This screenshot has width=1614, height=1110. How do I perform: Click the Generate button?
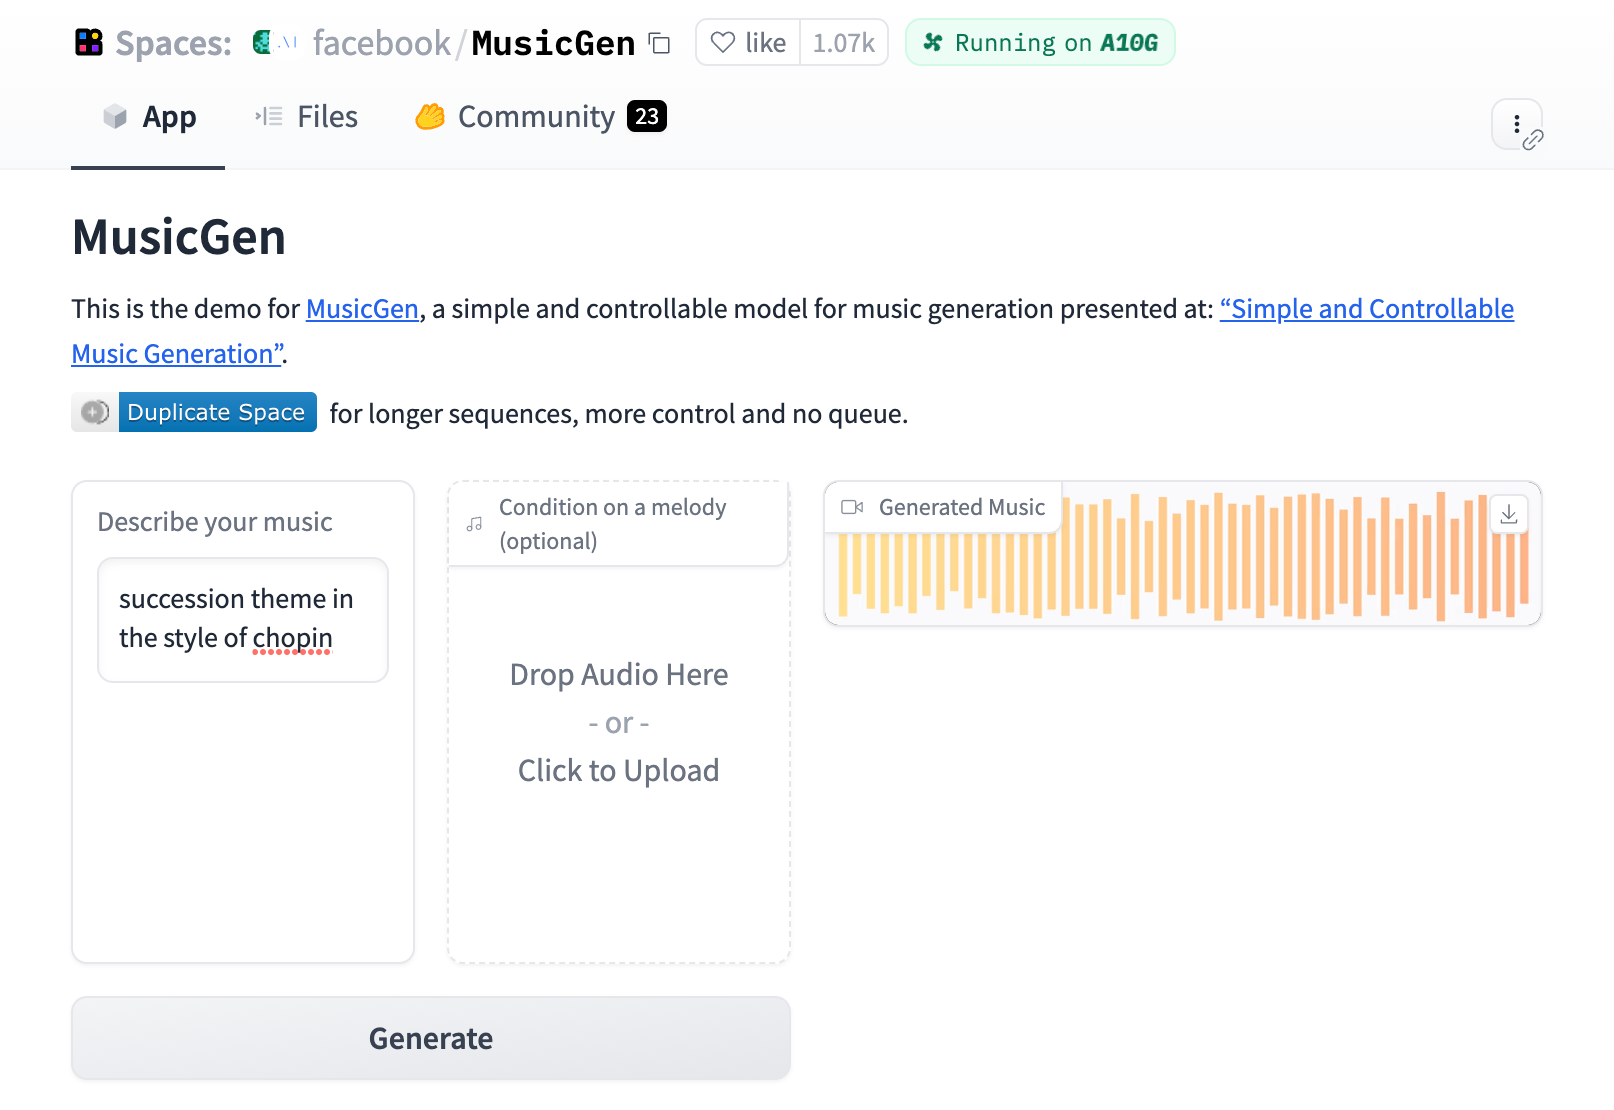431,1038
